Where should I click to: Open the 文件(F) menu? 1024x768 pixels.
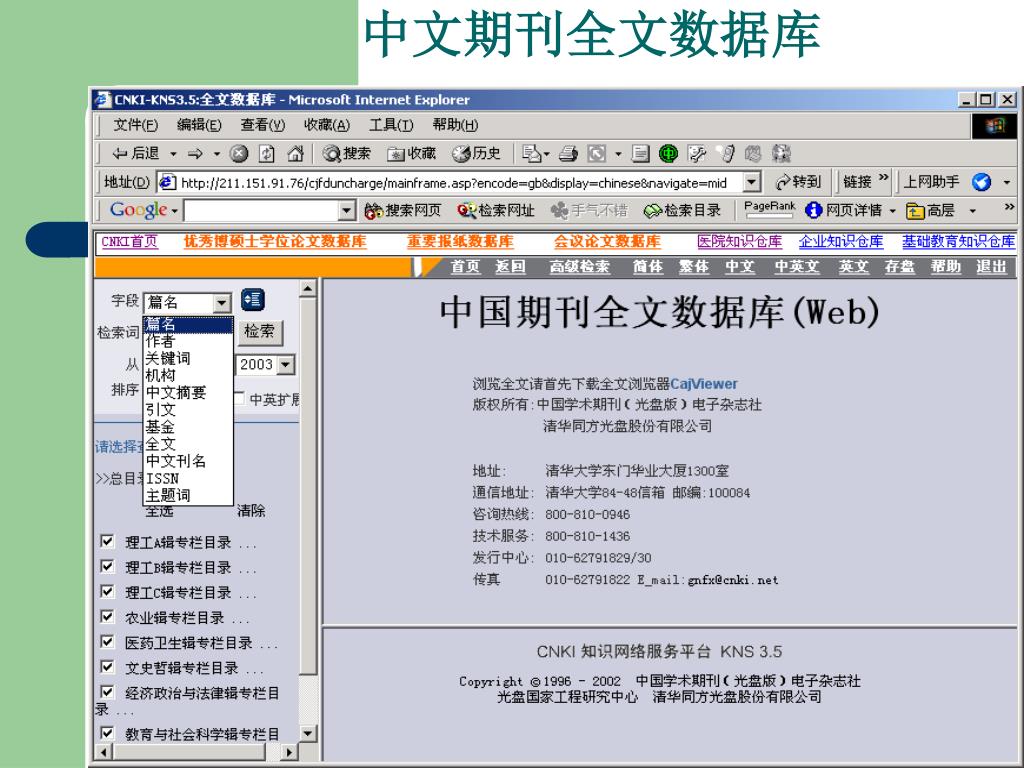[x=136, y=125]
